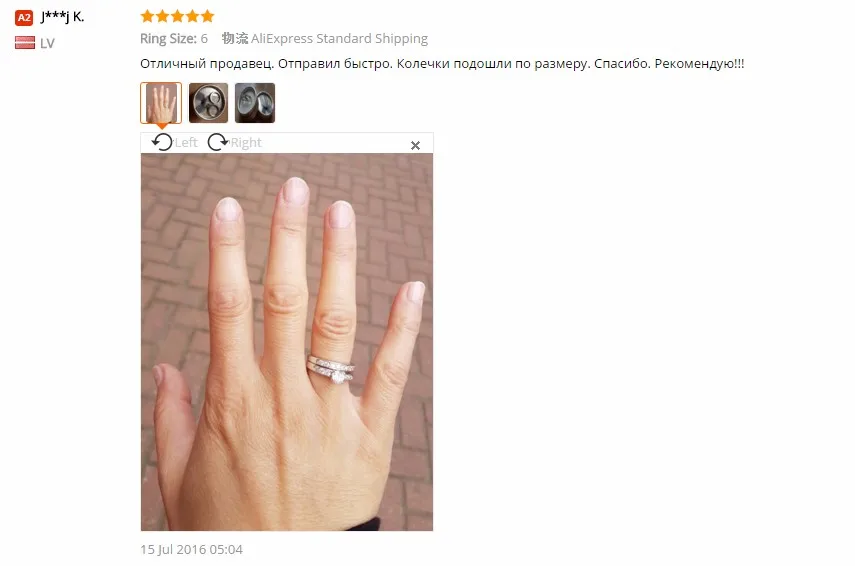Click the Russian review text
This screenshot has height=566, width=855.
coord(442,64)
